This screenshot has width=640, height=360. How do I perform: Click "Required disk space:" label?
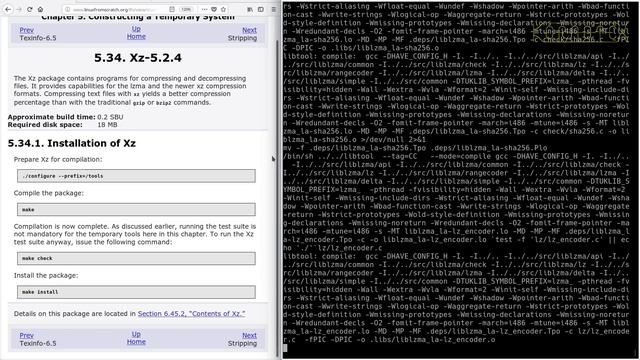coord(45,124)
